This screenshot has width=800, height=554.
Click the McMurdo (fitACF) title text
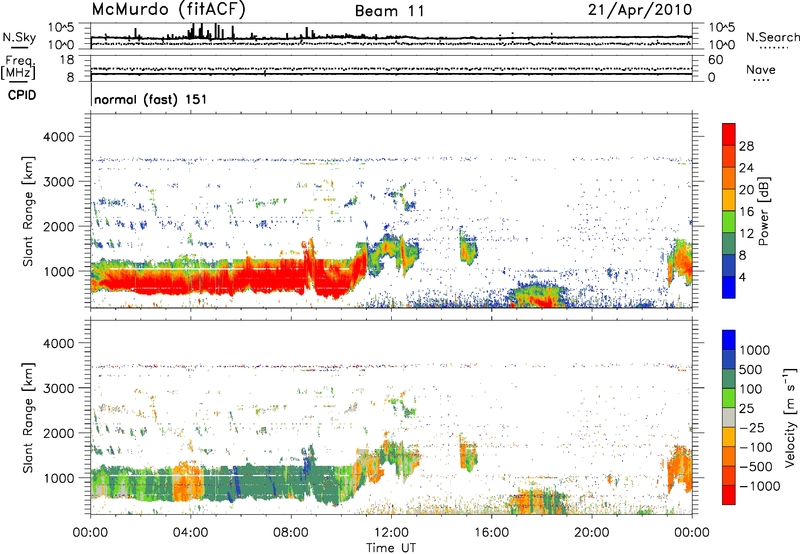pyautogui.click(x=168, y=10)
